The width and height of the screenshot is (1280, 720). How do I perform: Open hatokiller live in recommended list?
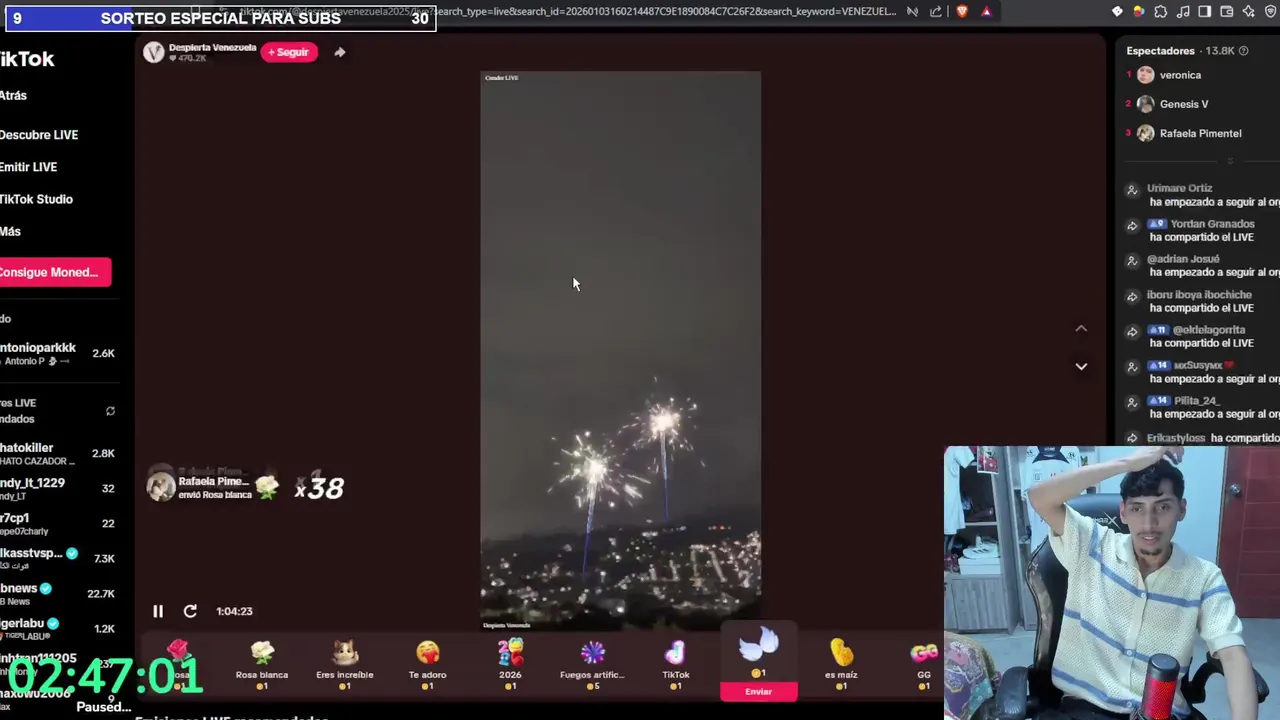tap(58, 453)
